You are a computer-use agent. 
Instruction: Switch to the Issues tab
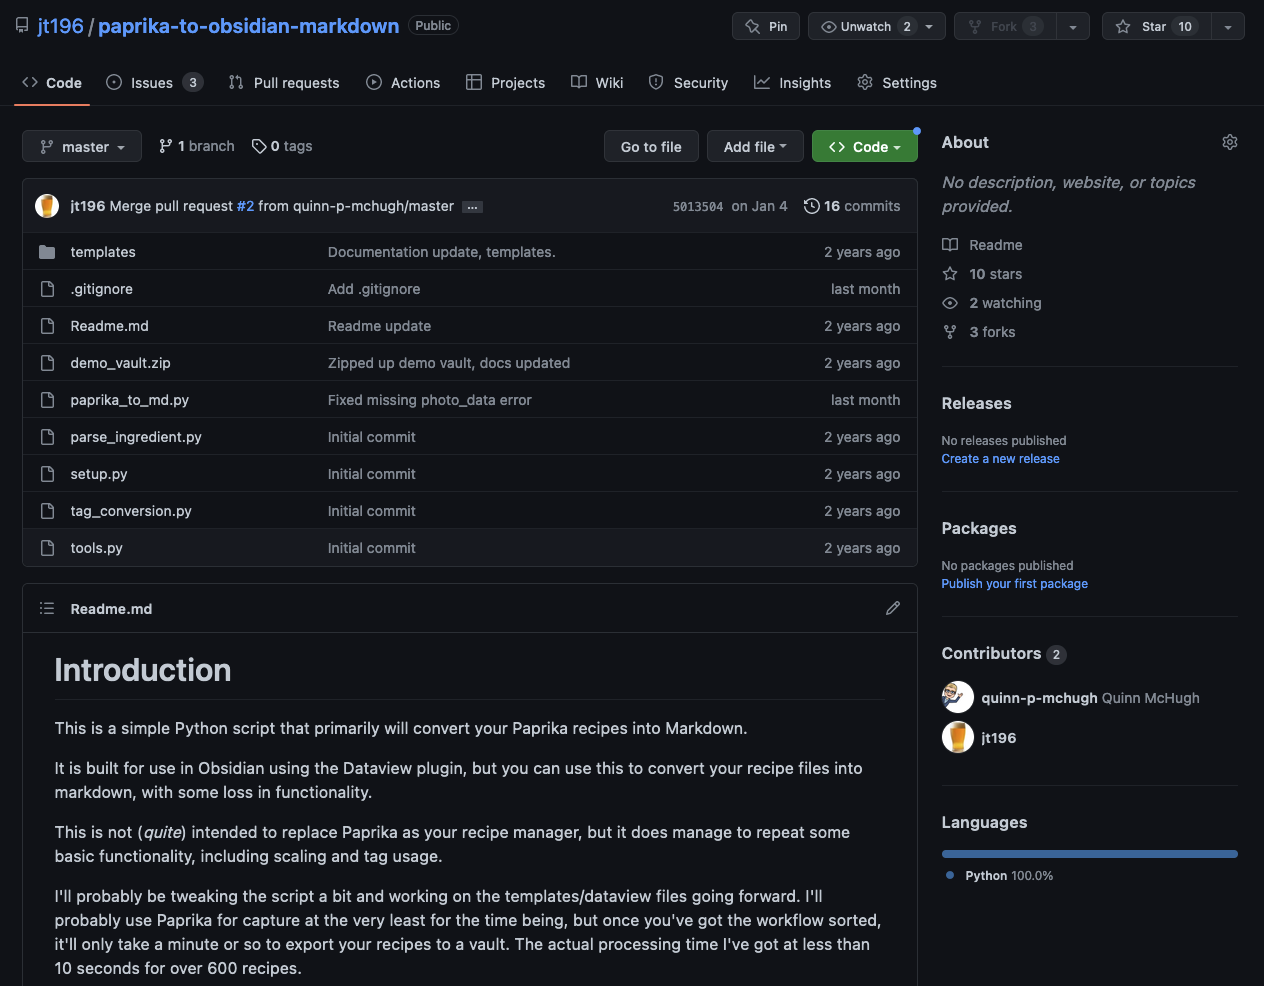coord(154,83)
